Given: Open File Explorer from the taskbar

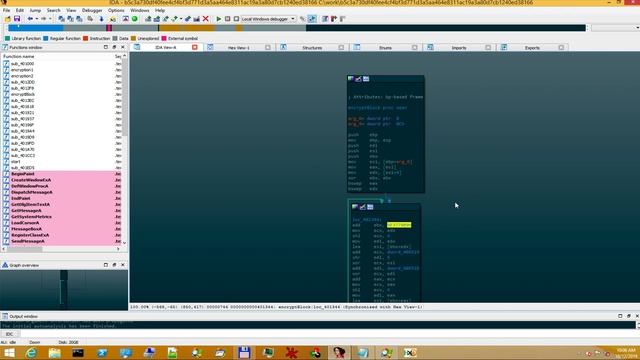Looking at the screenshot, I should coord(55,353).
